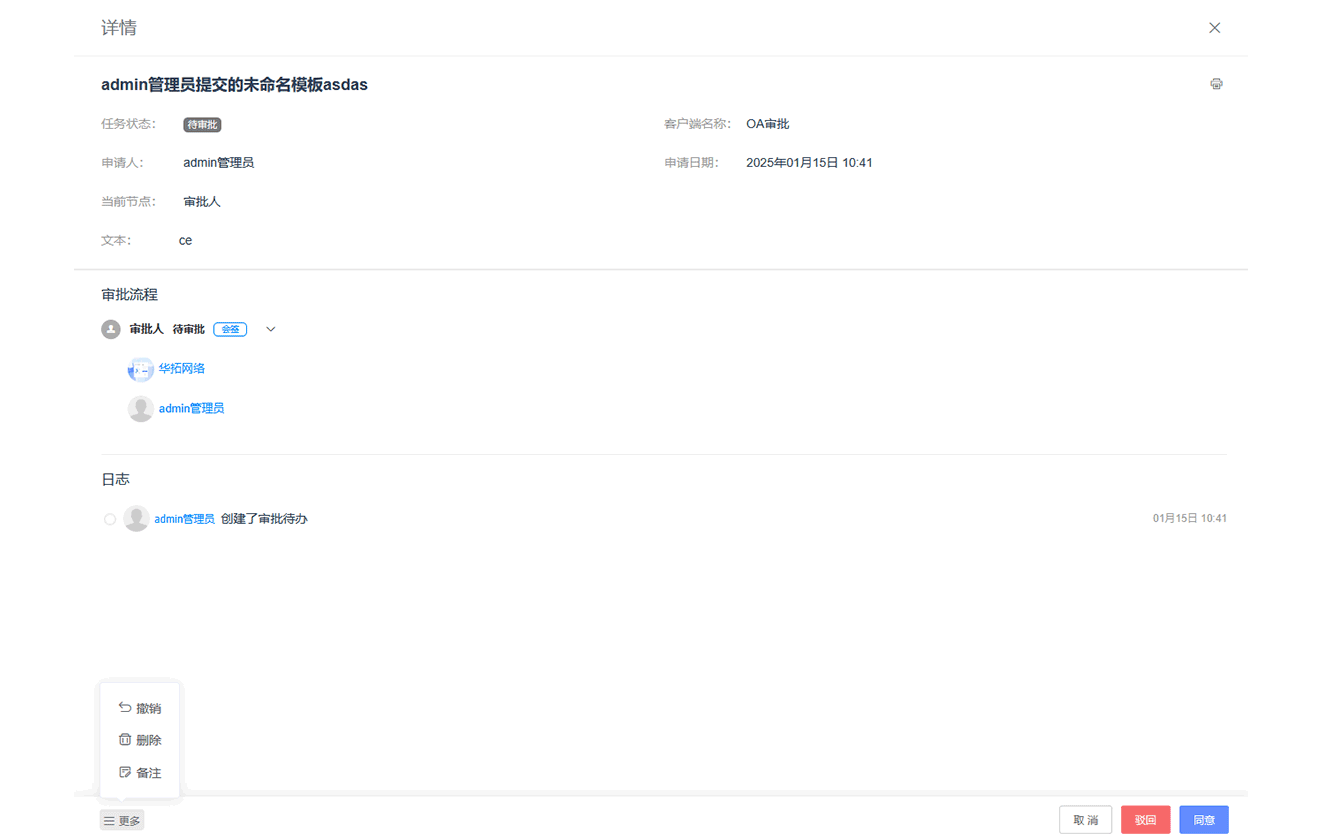Viewport: 1320px width, 840px height.
Task: Click admin管理员 avatar in approval flow
Action: (140, 408)
